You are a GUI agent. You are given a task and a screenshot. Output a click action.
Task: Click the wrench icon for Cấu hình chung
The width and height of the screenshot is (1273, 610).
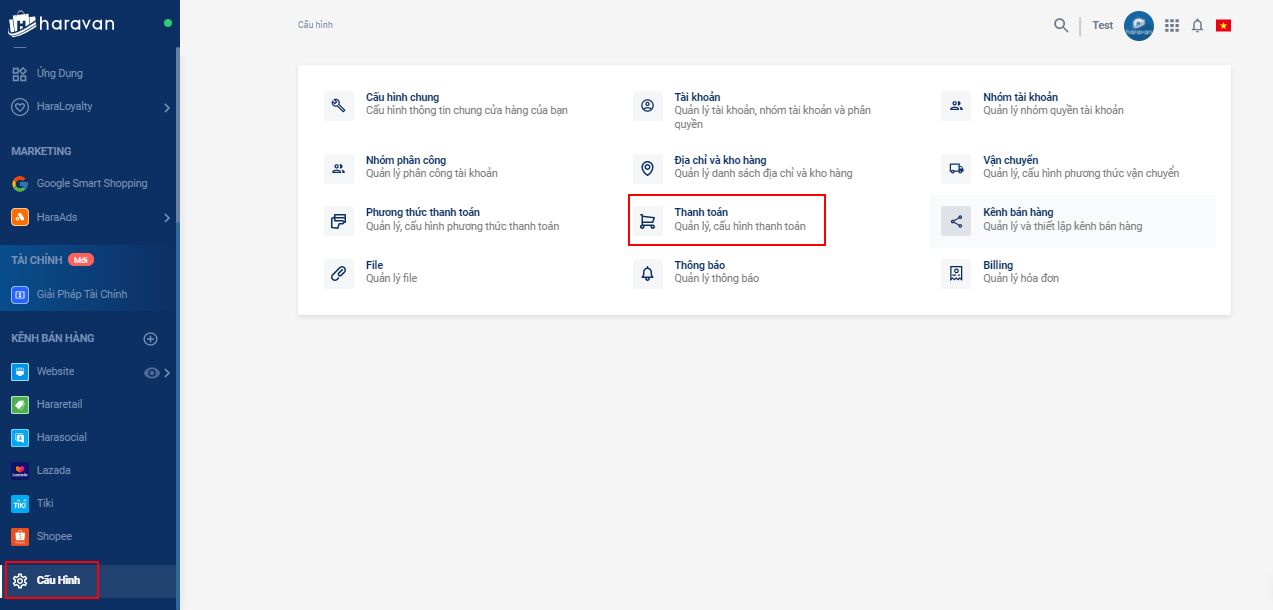(339, 105)
